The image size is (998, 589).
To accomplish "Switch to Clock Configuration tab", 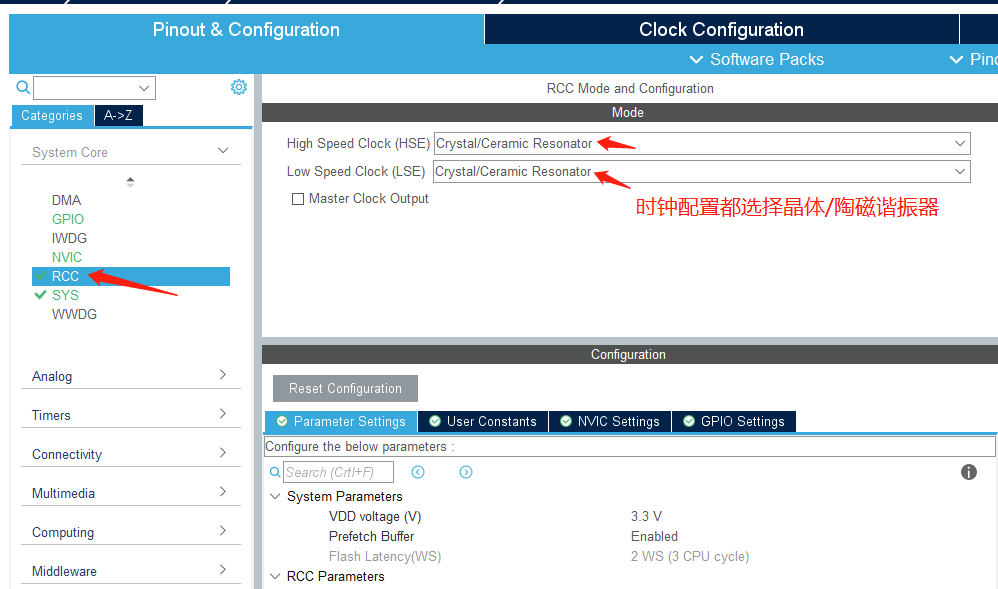I will click(721, 29).
